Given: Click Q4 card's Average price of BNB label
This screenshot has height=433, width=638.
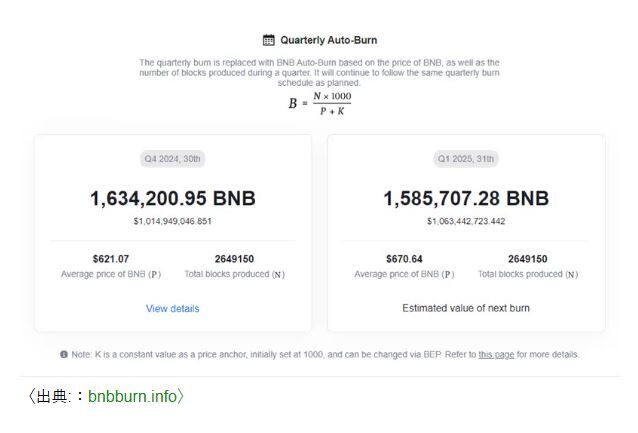Looking at the screenshot, I should pos(111,274).
